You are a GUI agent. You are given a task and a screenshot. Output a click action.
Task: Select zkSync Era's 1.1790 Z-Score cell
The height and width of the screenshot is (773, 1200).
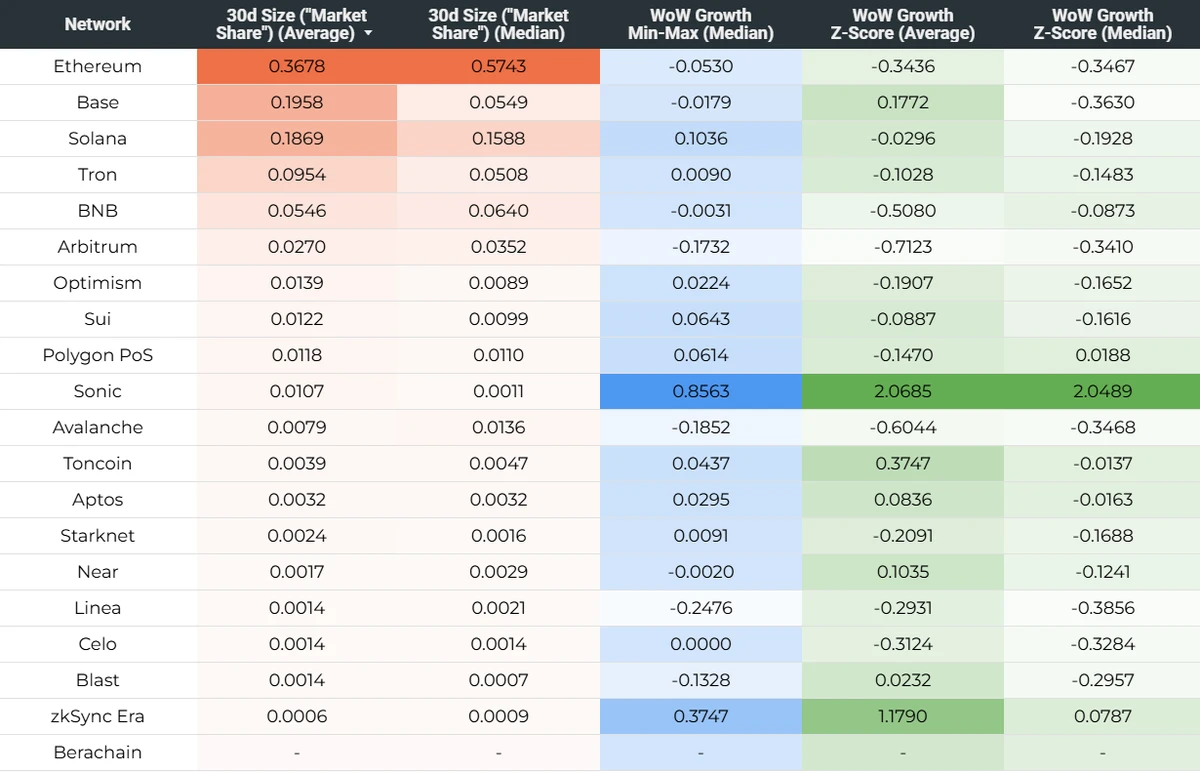tap(902, 716)
